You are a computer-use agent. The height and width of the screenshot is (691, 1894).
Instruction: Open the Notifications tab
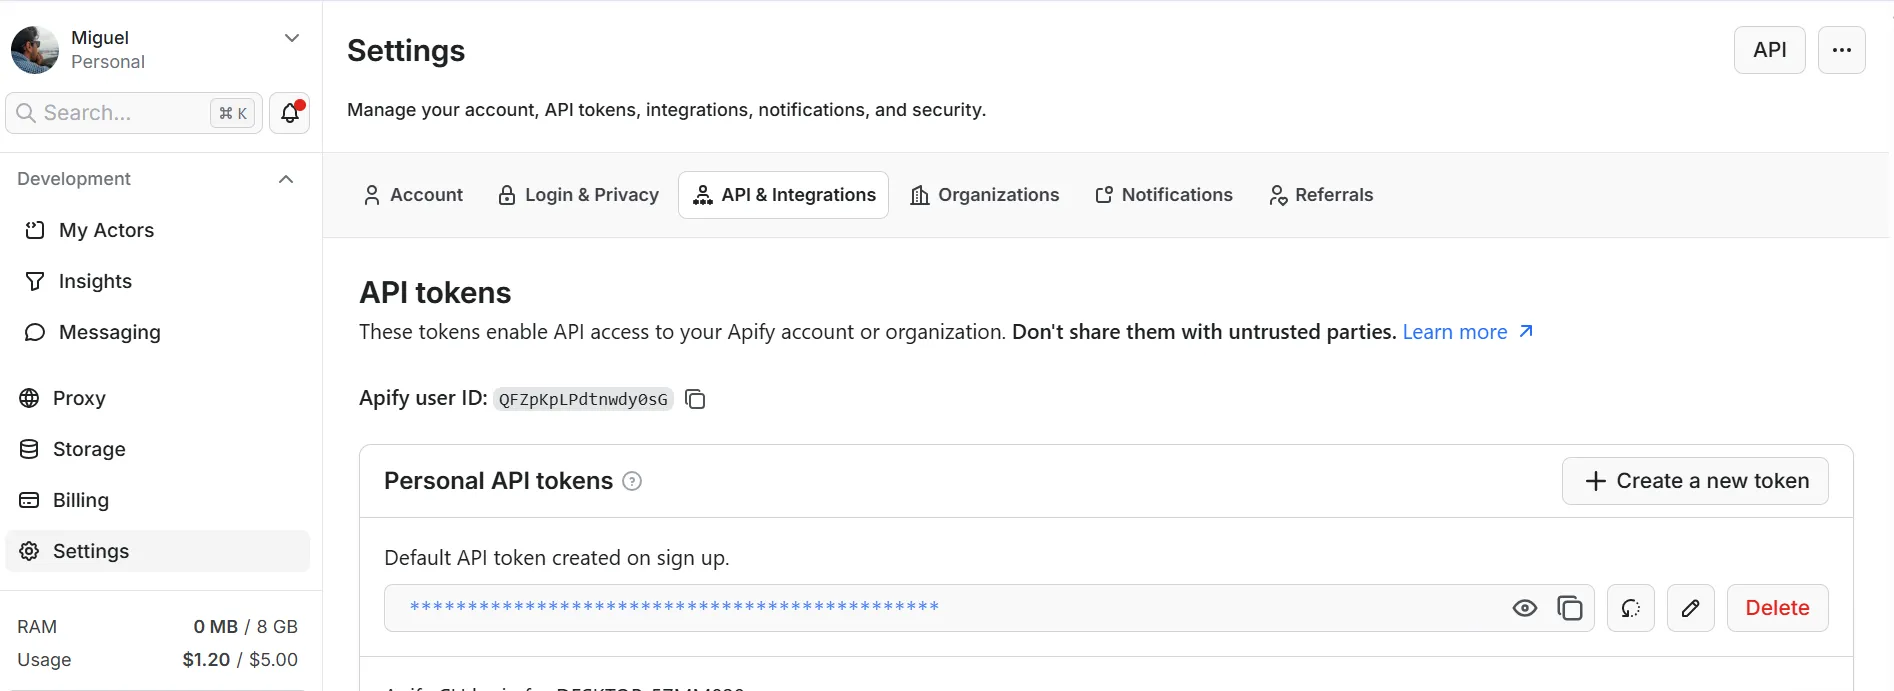pos(1164,195)
